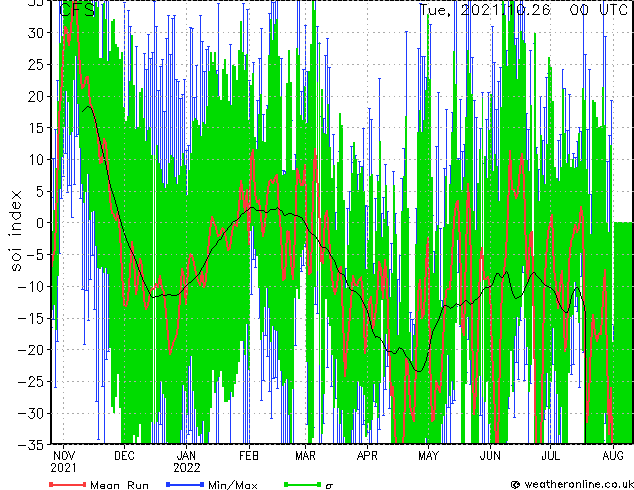The image size is (634, 490).
Task: Select the y-axis value 10
Action: 36,160
